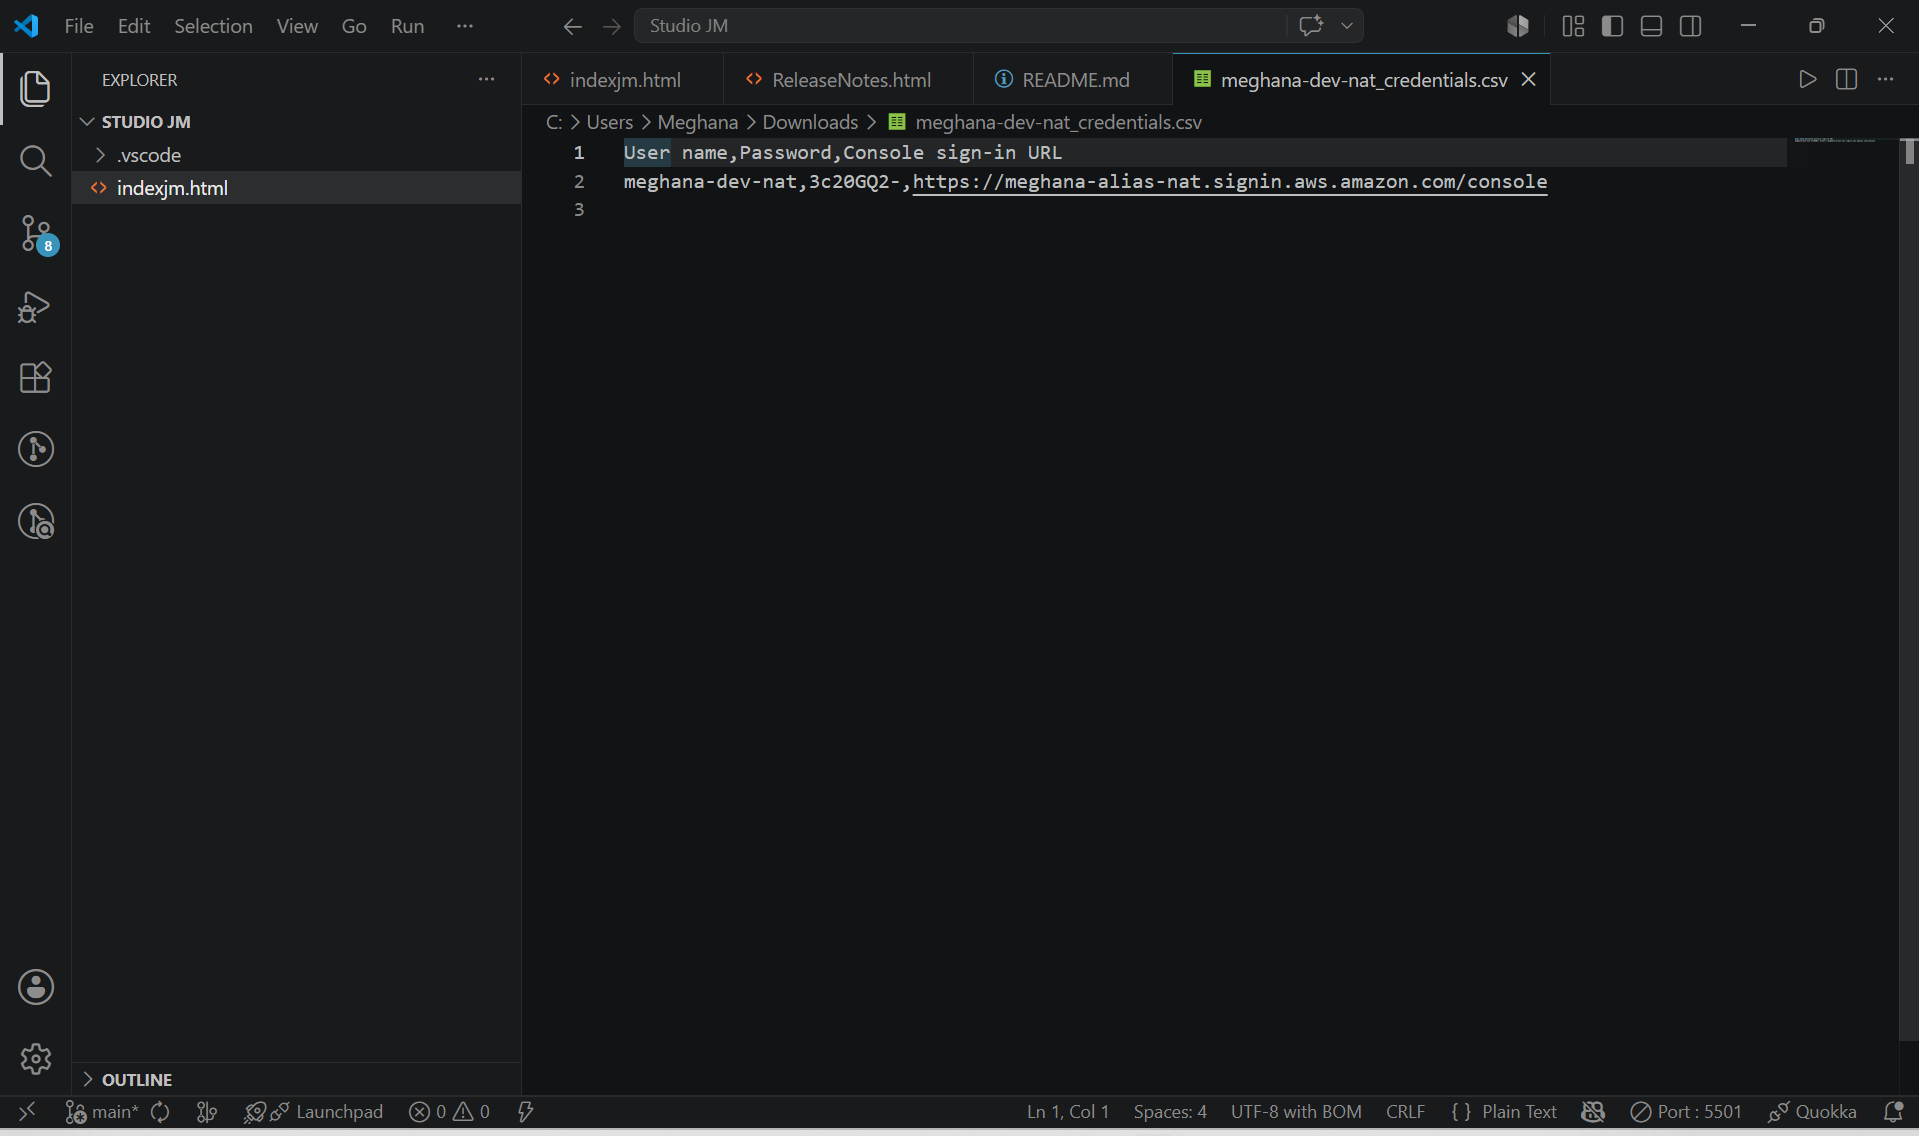Open Customize Layout icon
Viewport: 1919px width, 1136px height.
1573,26
